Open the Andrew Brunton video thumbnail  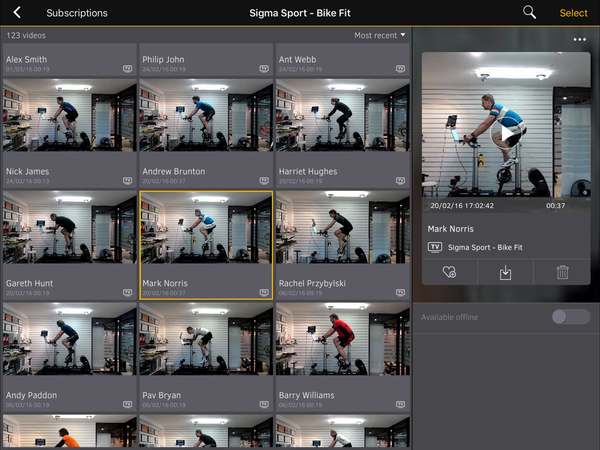[x=206, y=115]
